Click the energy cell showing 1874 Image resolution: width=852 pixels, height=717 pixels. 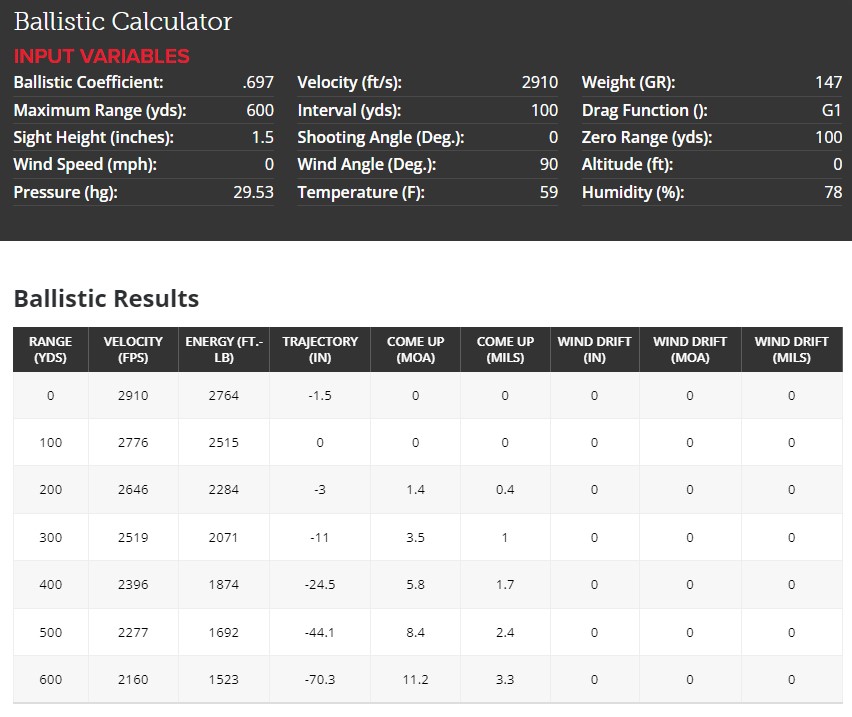pos(223,584)
